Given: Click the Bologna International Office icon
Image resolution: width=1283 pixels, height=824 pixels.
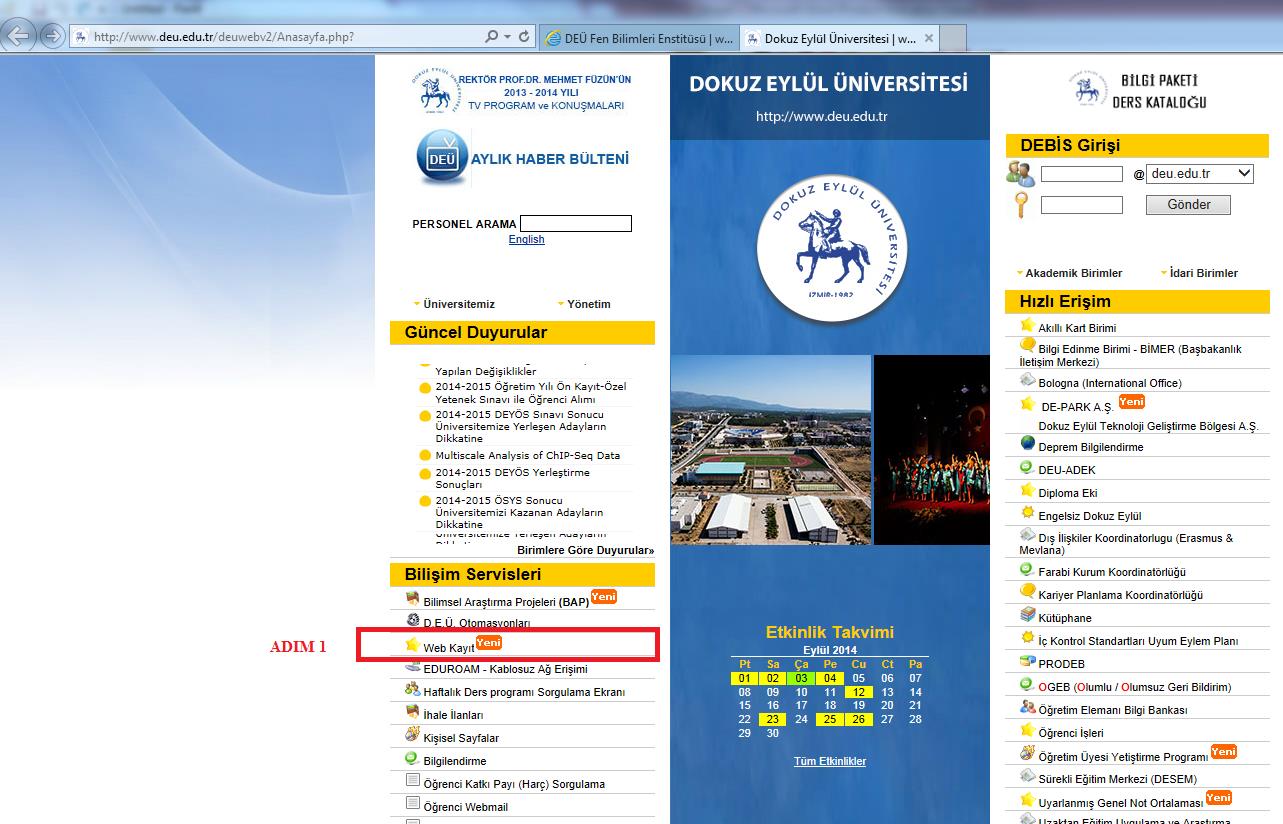Looking at the screenshot, I should (1027, 380).
